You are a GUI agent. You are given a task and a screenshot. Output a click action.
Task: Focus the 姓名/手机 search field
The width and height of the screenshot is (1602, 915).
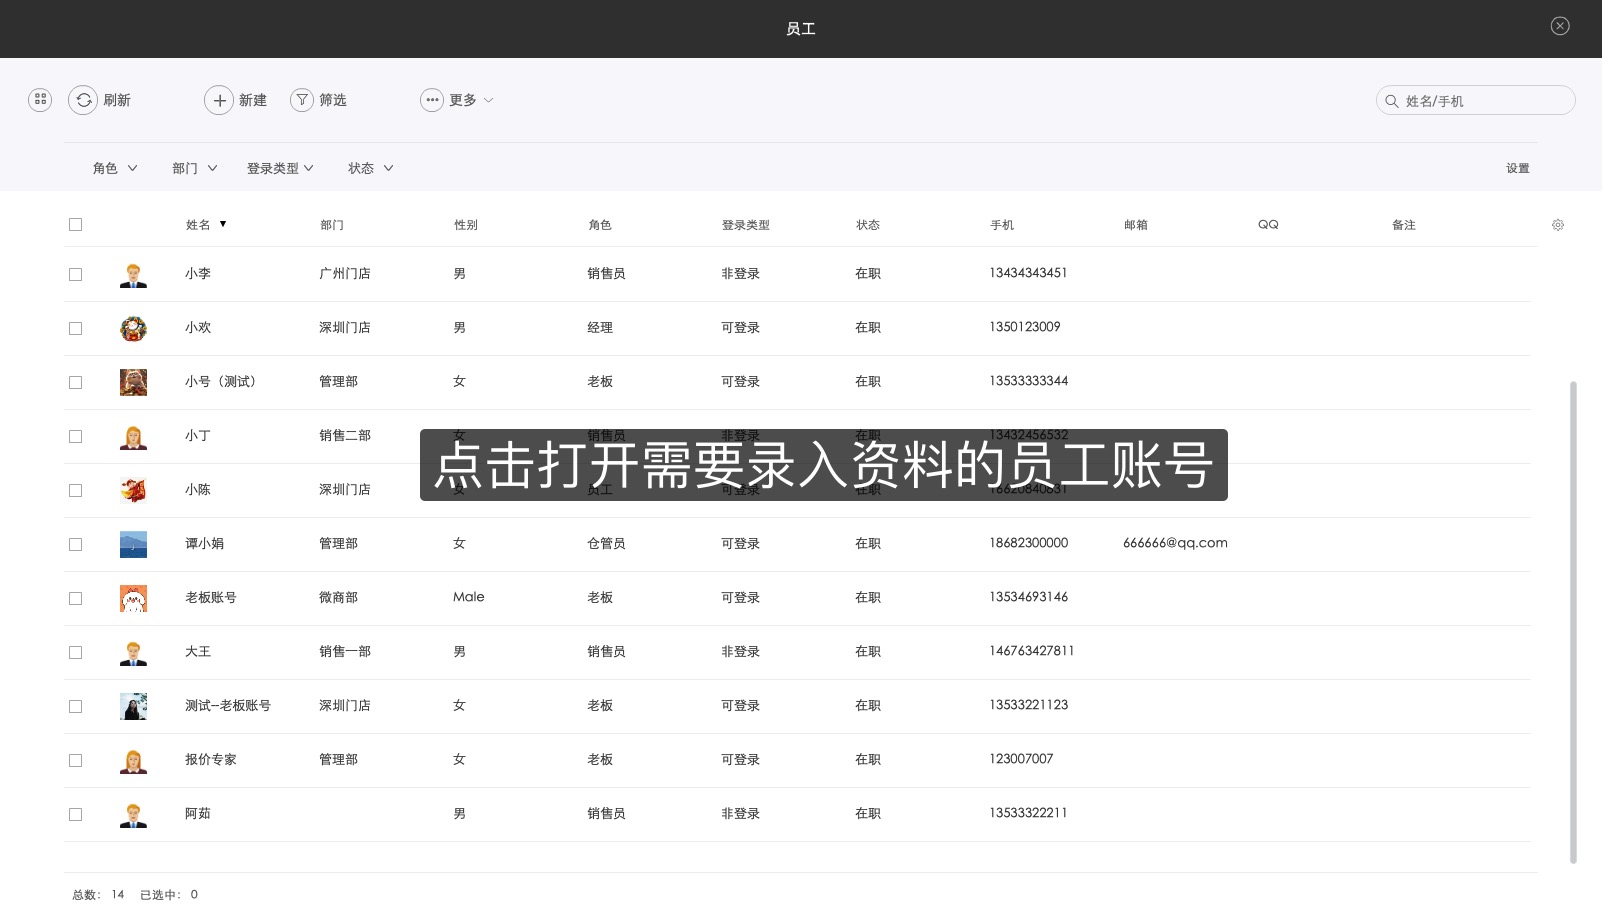pos(1476,100)
